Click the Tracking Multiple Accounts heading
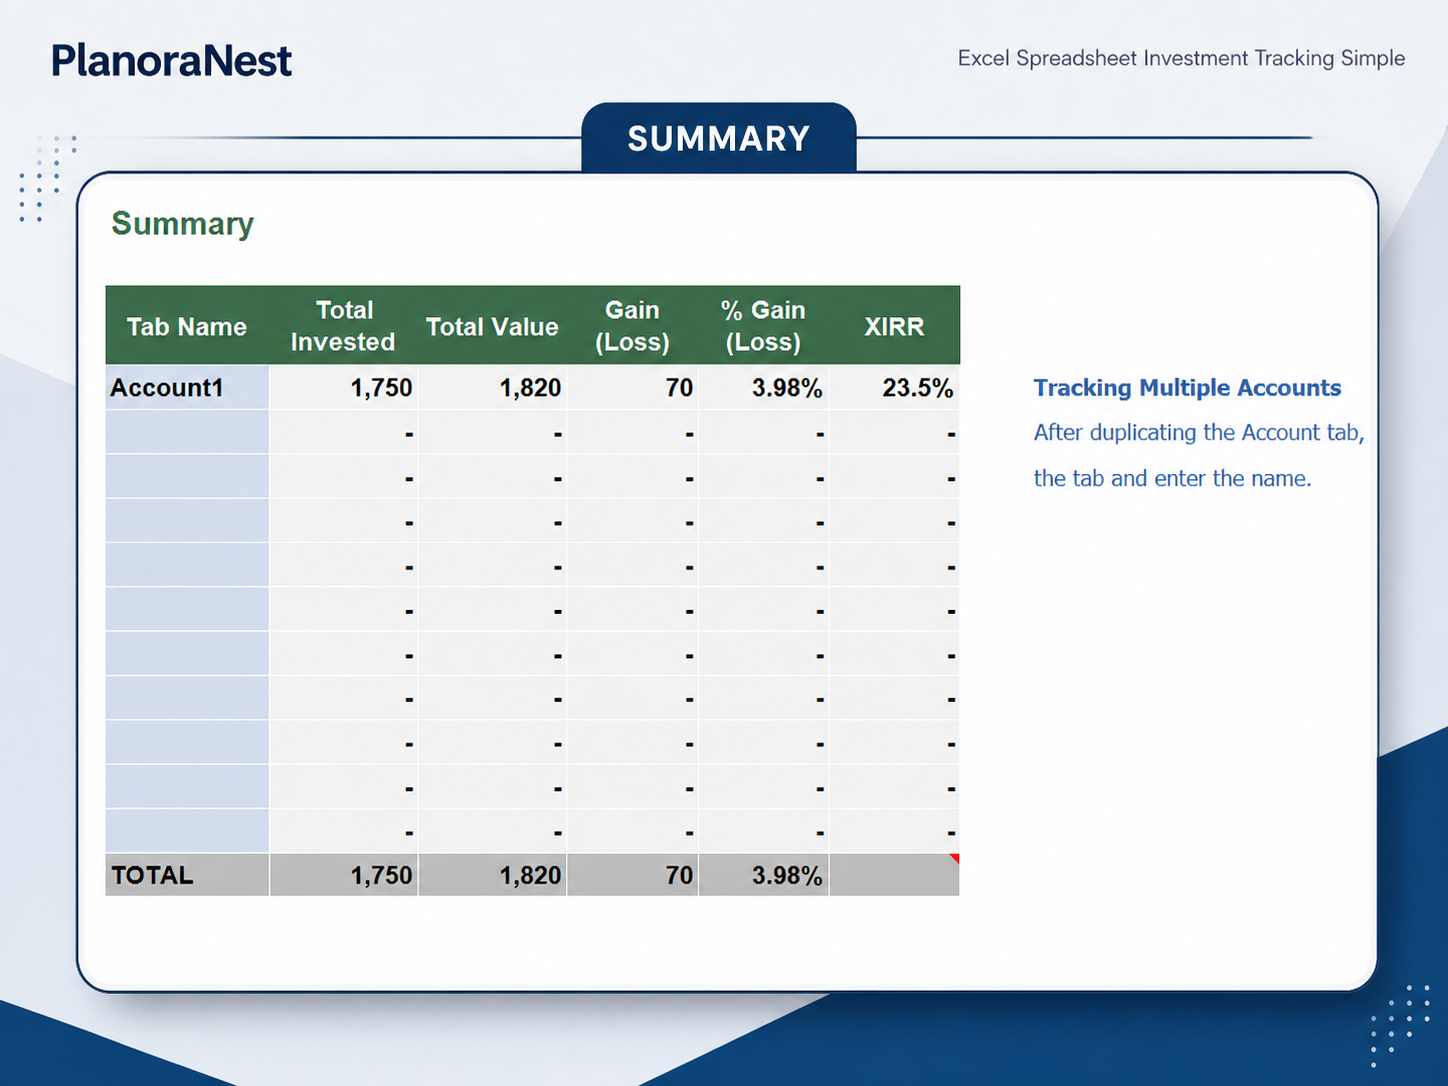 pos(1187,388)
